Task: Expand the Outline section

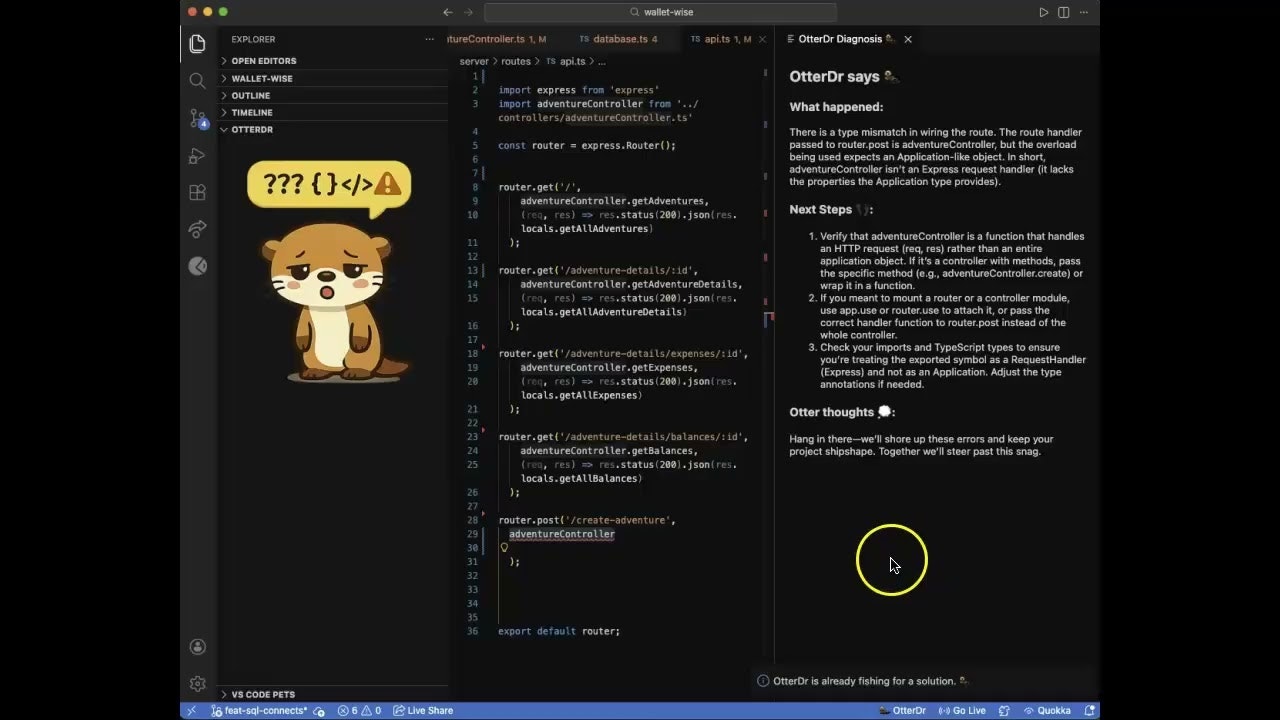Action: (334, 95)
